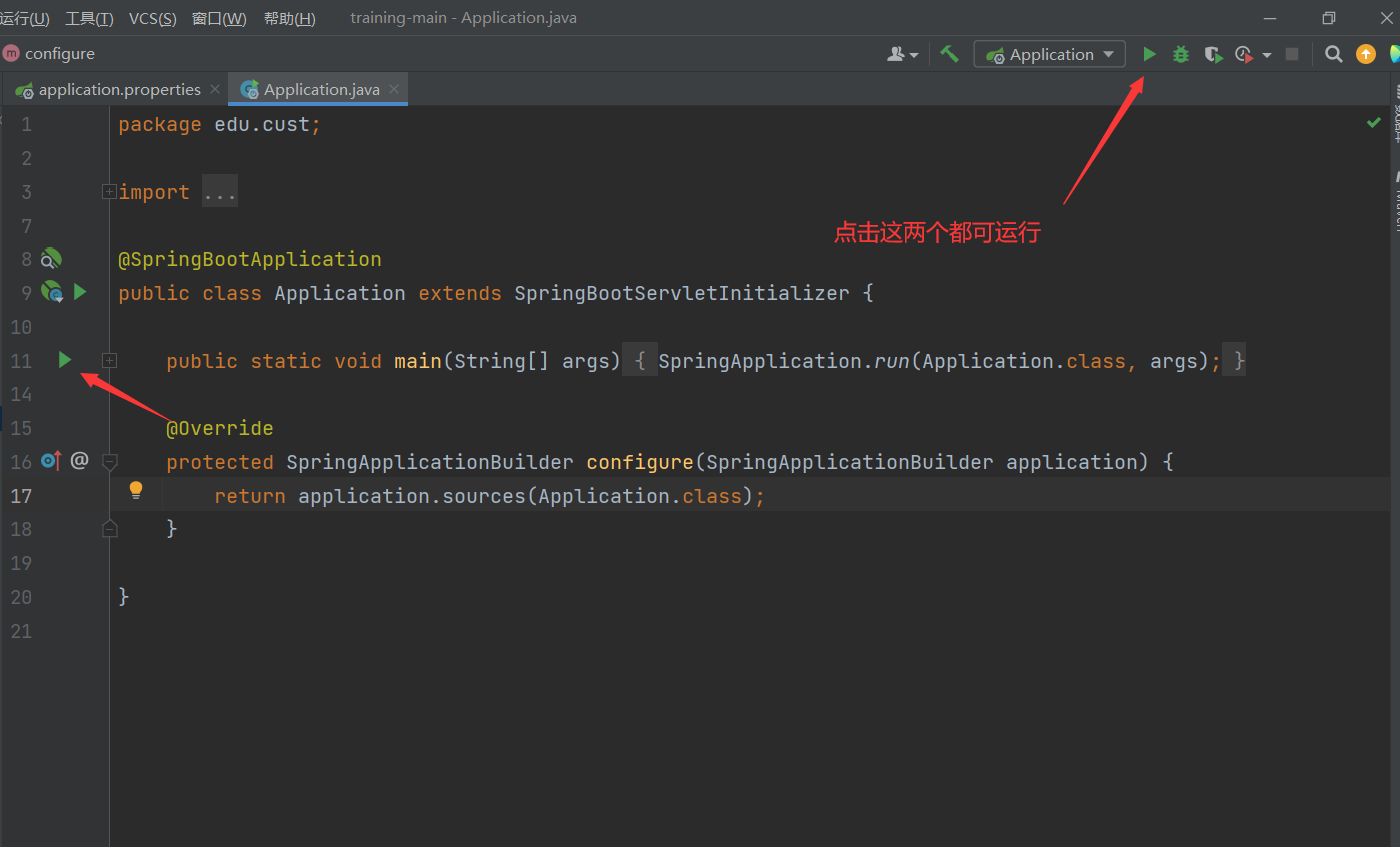Start debugging with the green bug icon
The image size is (1400, 847).
(x=1181, y=54)
